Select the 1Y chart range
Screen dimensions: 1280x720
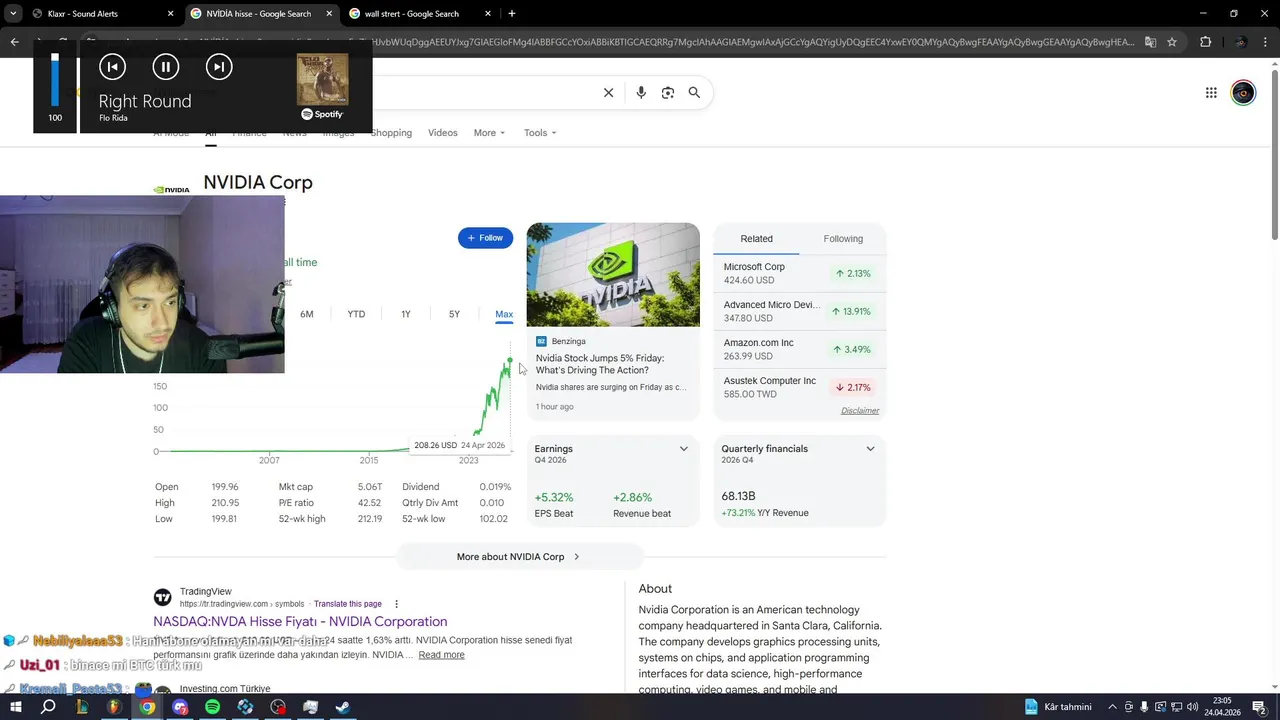tap(406, 314)
